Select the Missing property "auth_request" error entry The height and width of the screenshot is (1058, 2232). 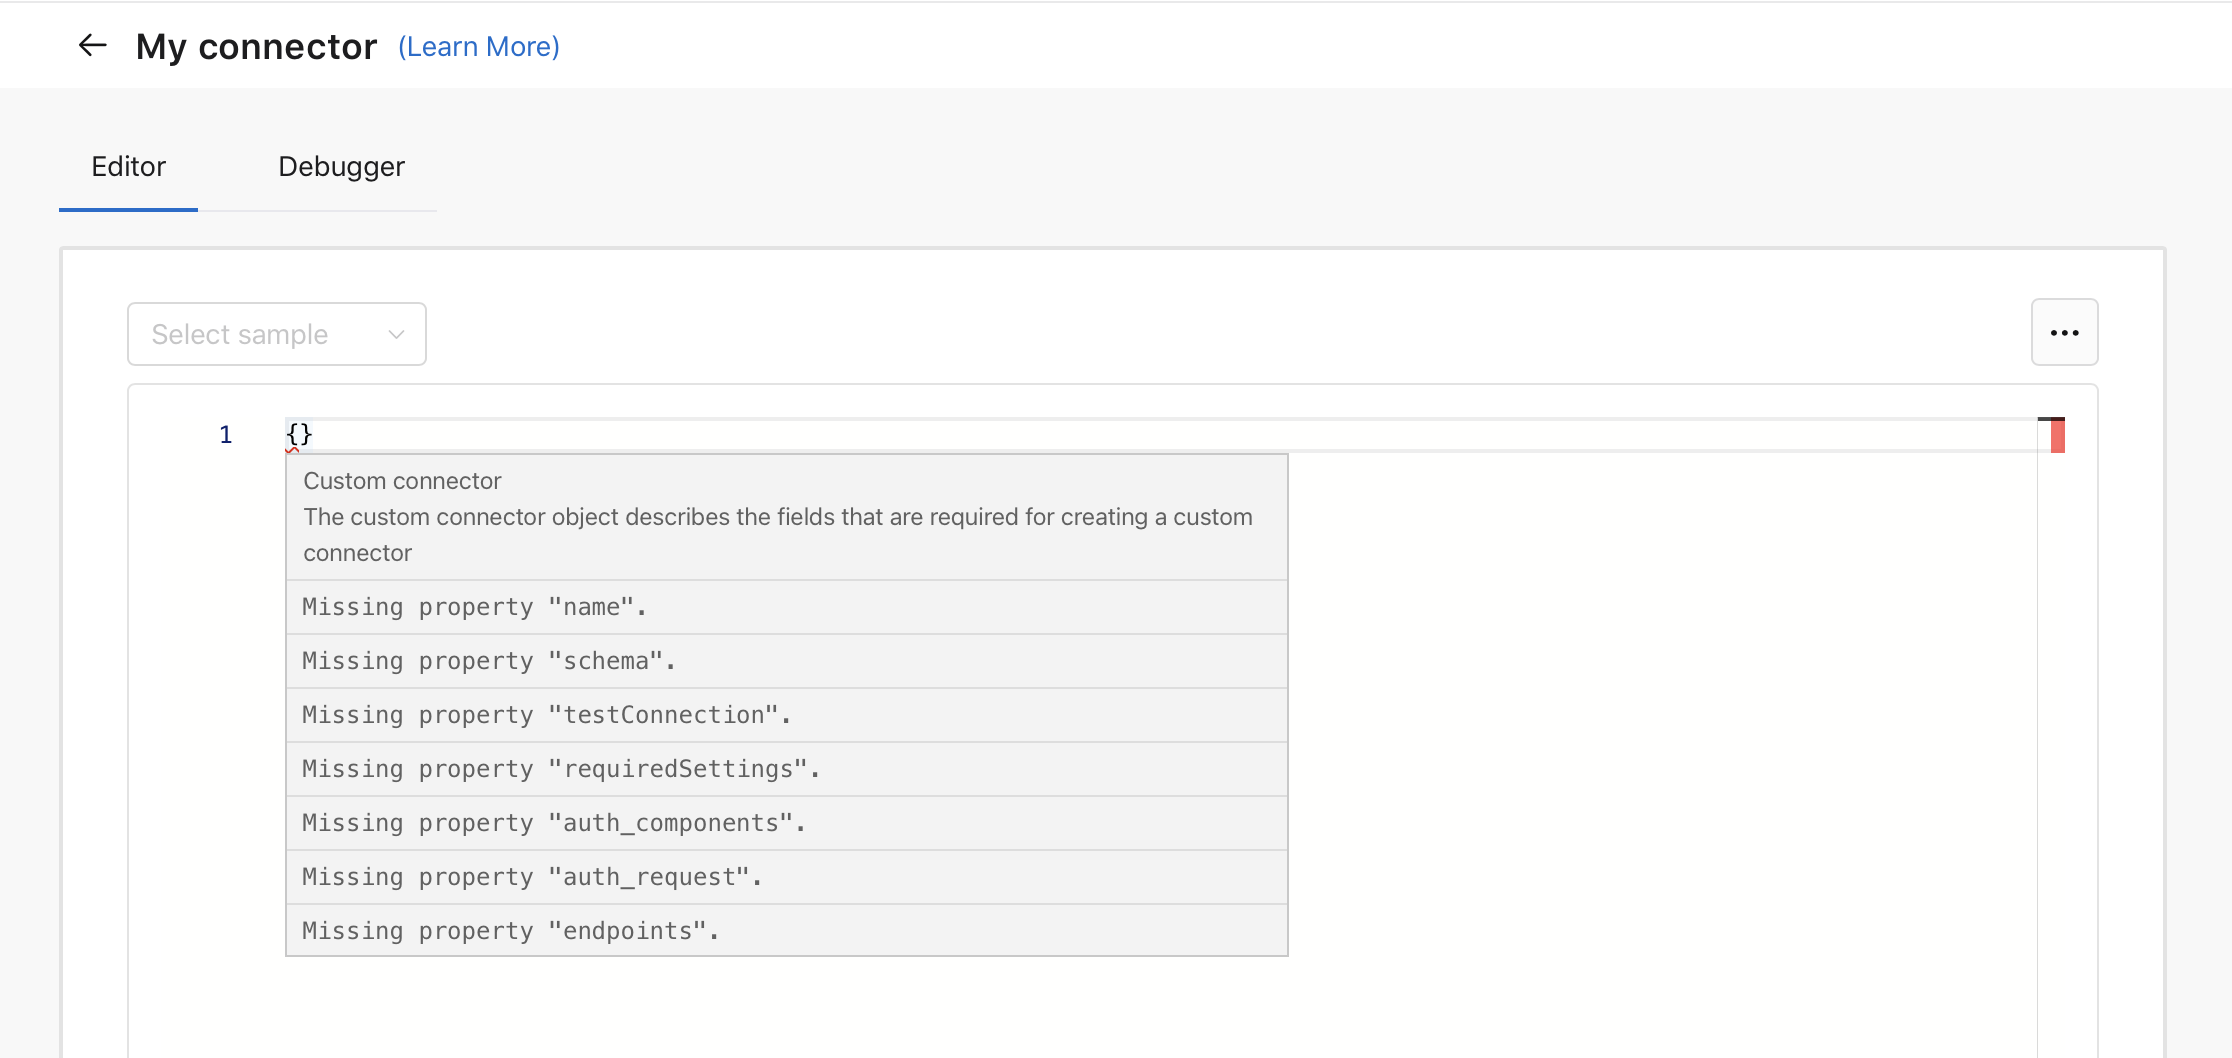tap(531, 876)
